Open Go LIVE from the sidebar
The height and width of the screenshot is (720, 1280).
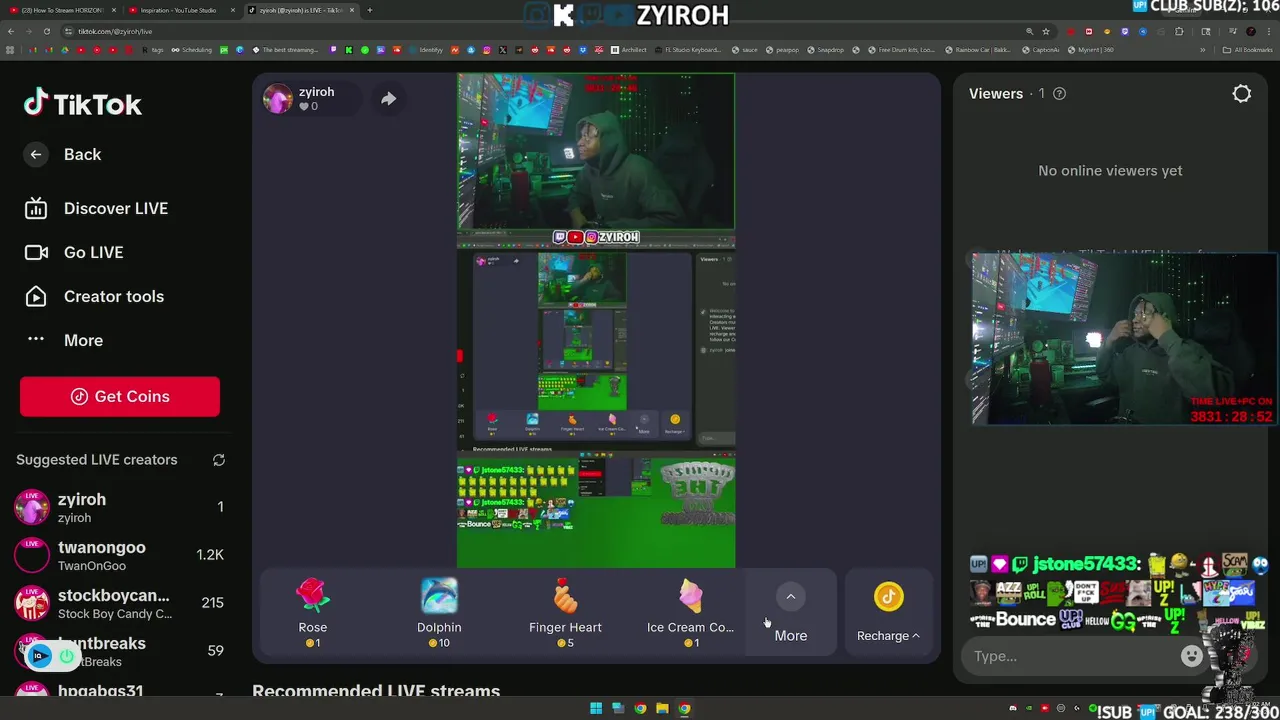point(74,252)
